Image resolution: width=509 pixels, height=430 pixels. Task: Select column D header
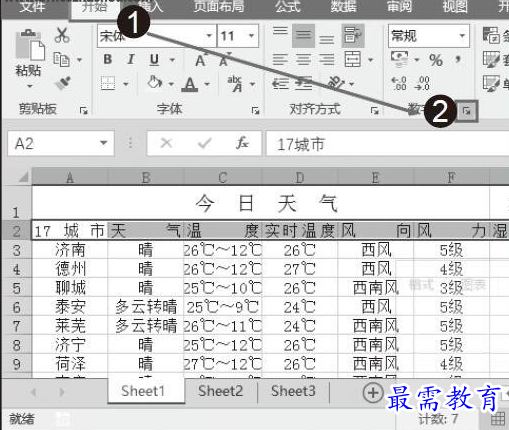pyautogui.click(x=300, y=177)
